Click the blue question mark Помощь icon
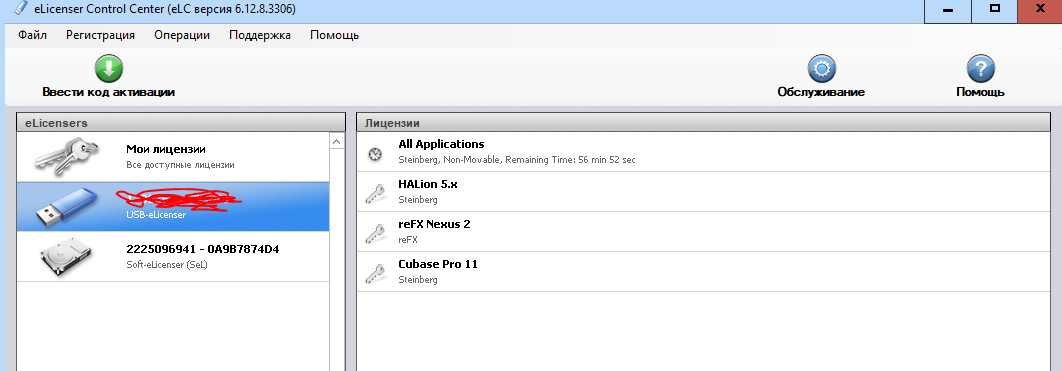 point(979,68)
